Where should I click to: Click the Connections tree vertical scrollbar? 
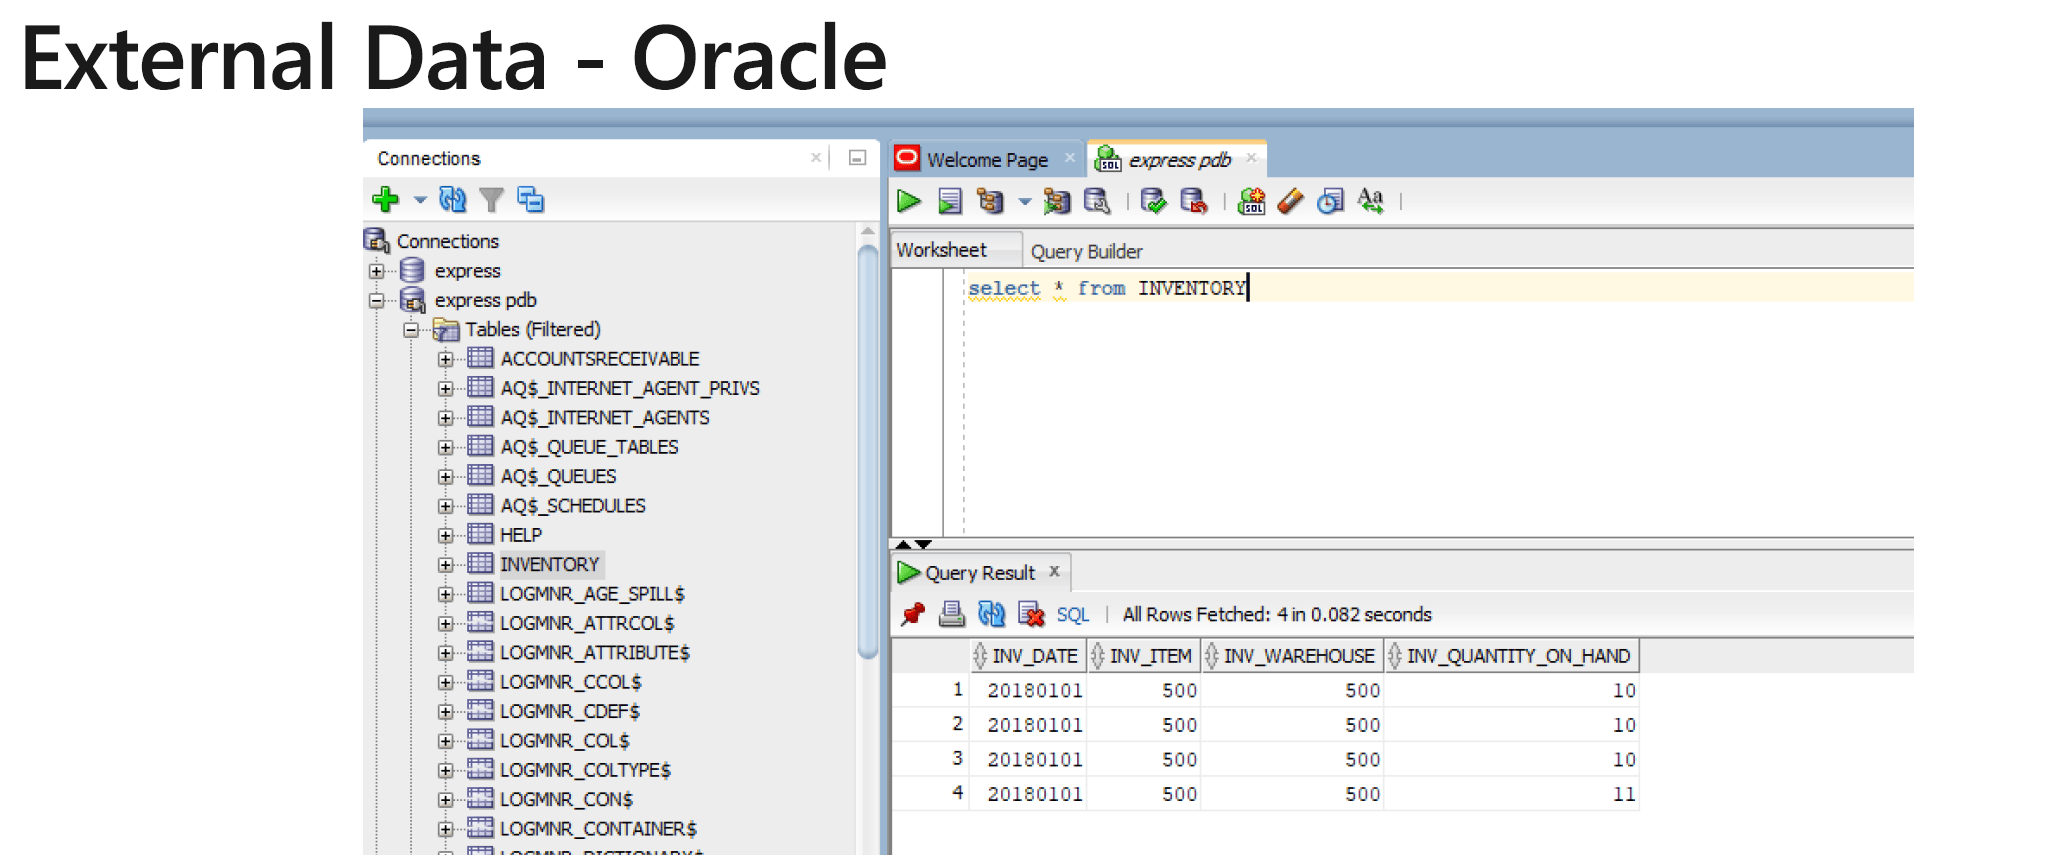point(867,450)
